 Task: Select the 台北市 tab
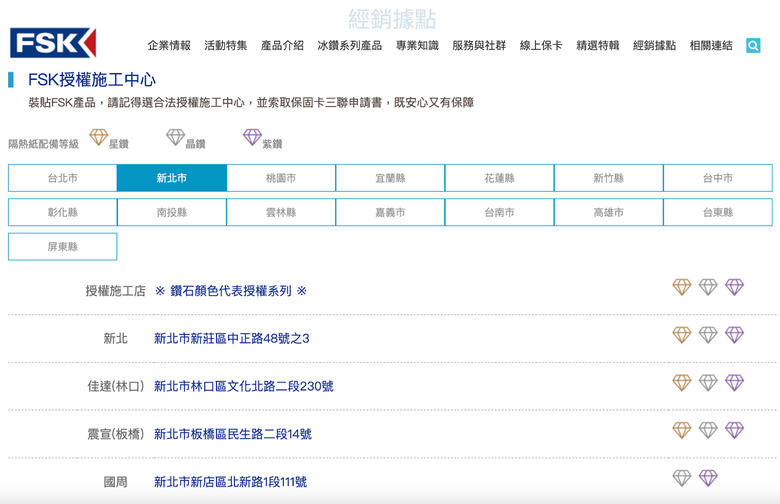pyautogui.click(x=63, y=178)
